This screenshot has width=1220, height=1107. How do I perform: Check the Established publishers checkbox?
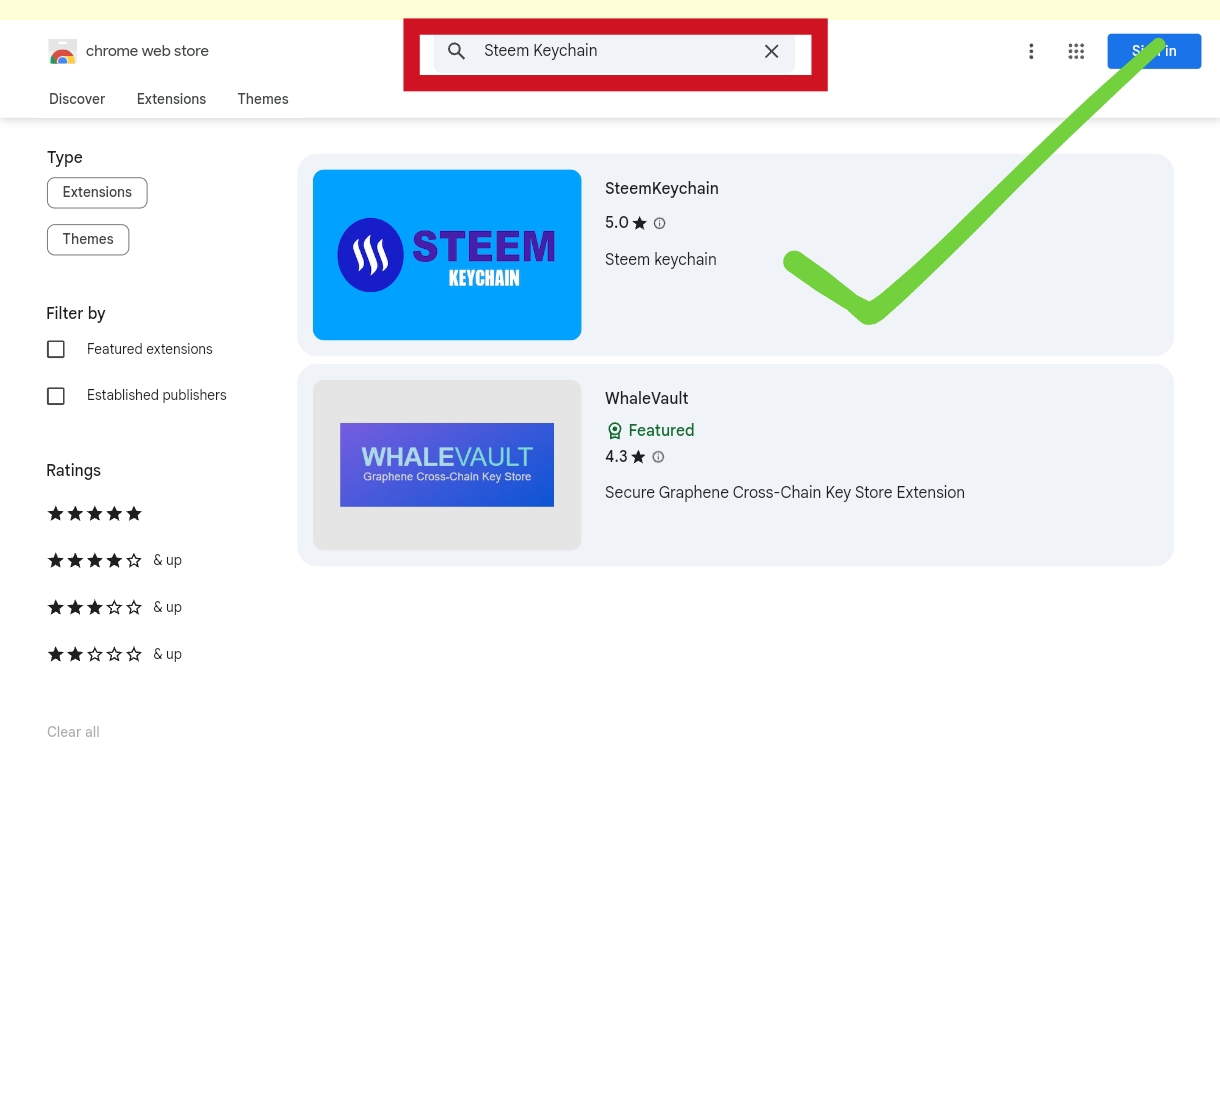click(56, 396)
